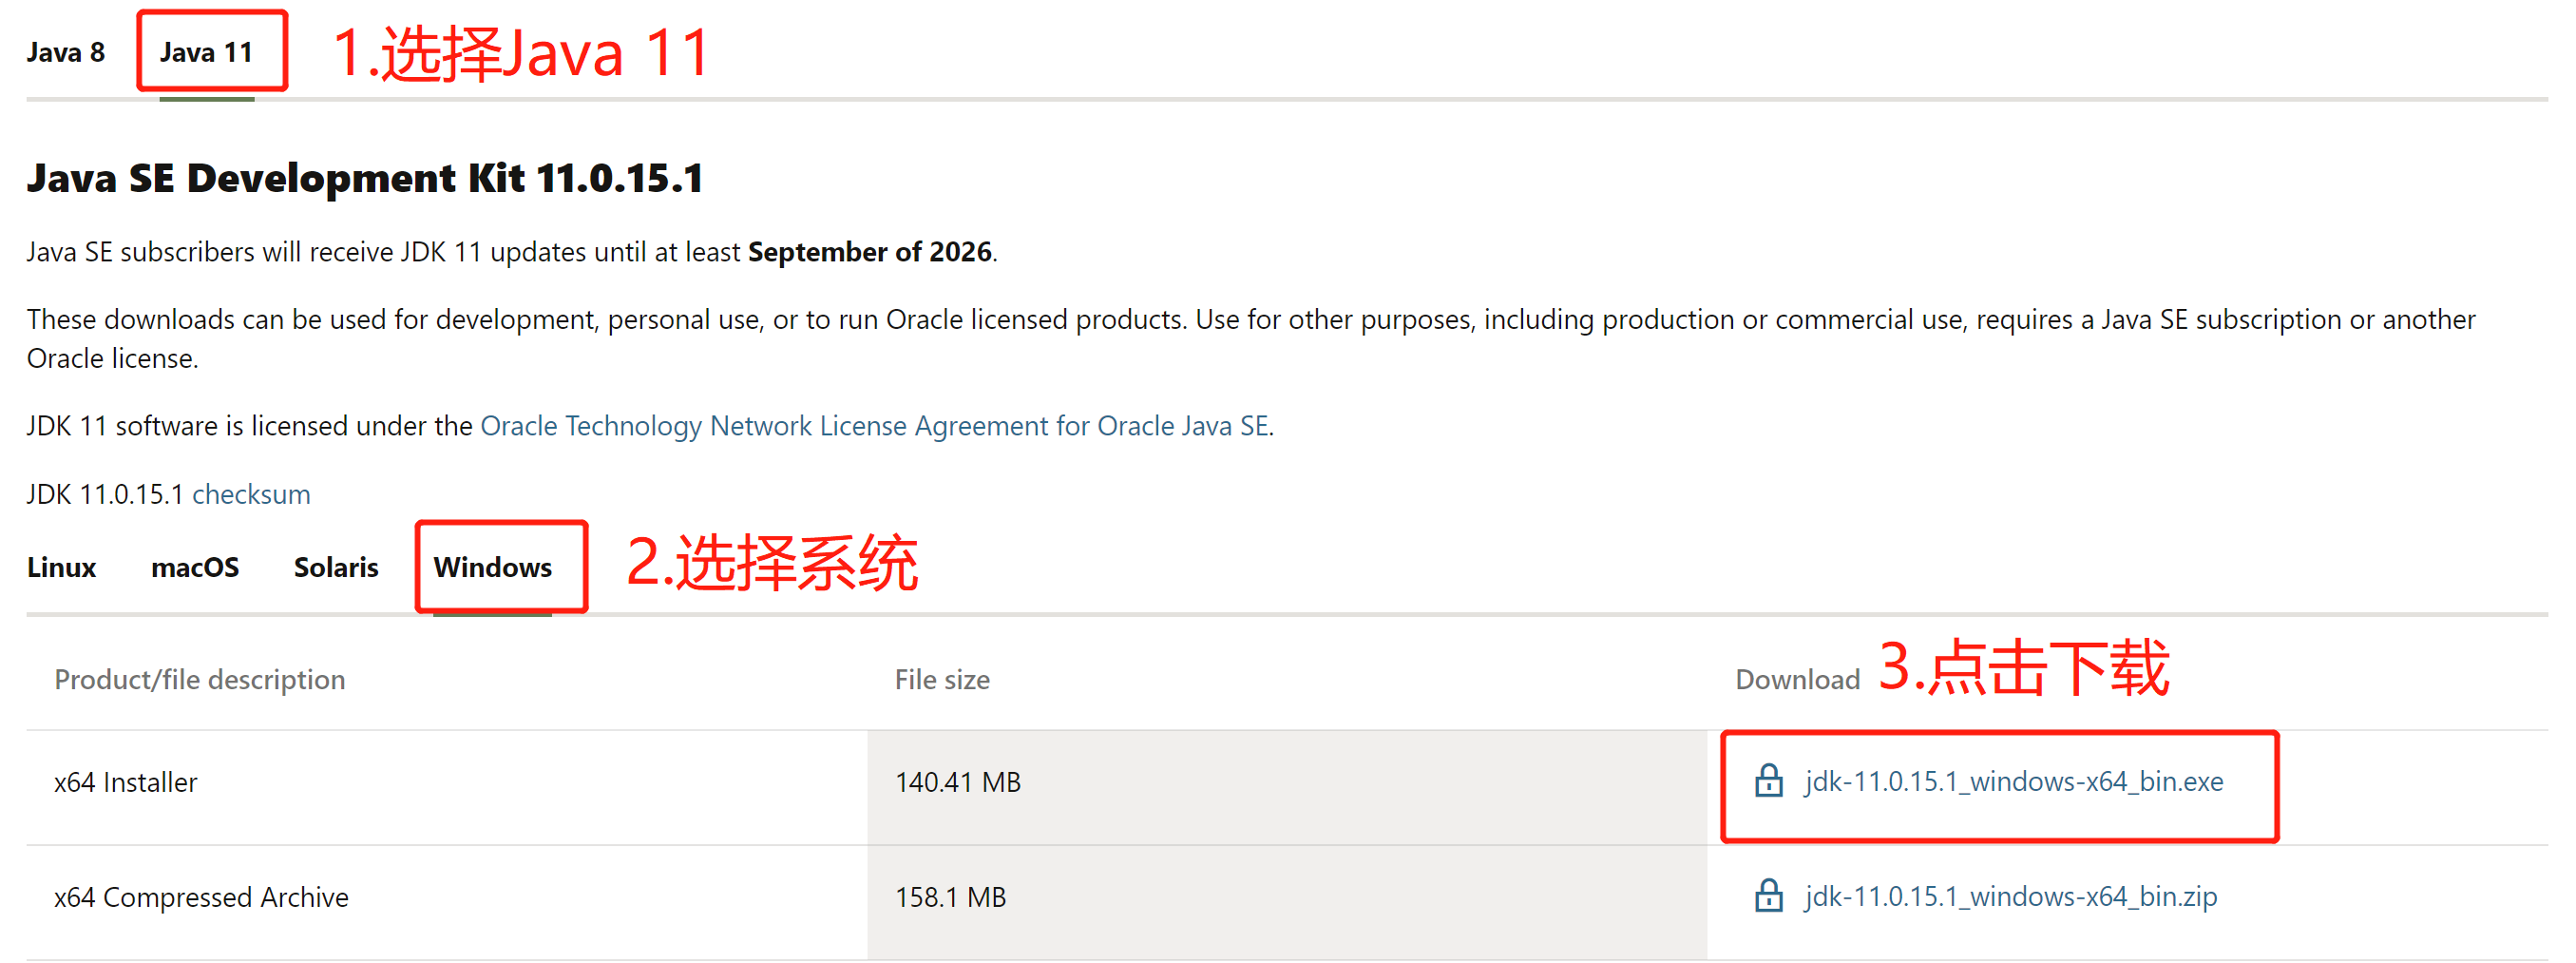This screenshot has width=2576, height=963.
Task: Click the Download column header
Action: [x=1797, y=679]
